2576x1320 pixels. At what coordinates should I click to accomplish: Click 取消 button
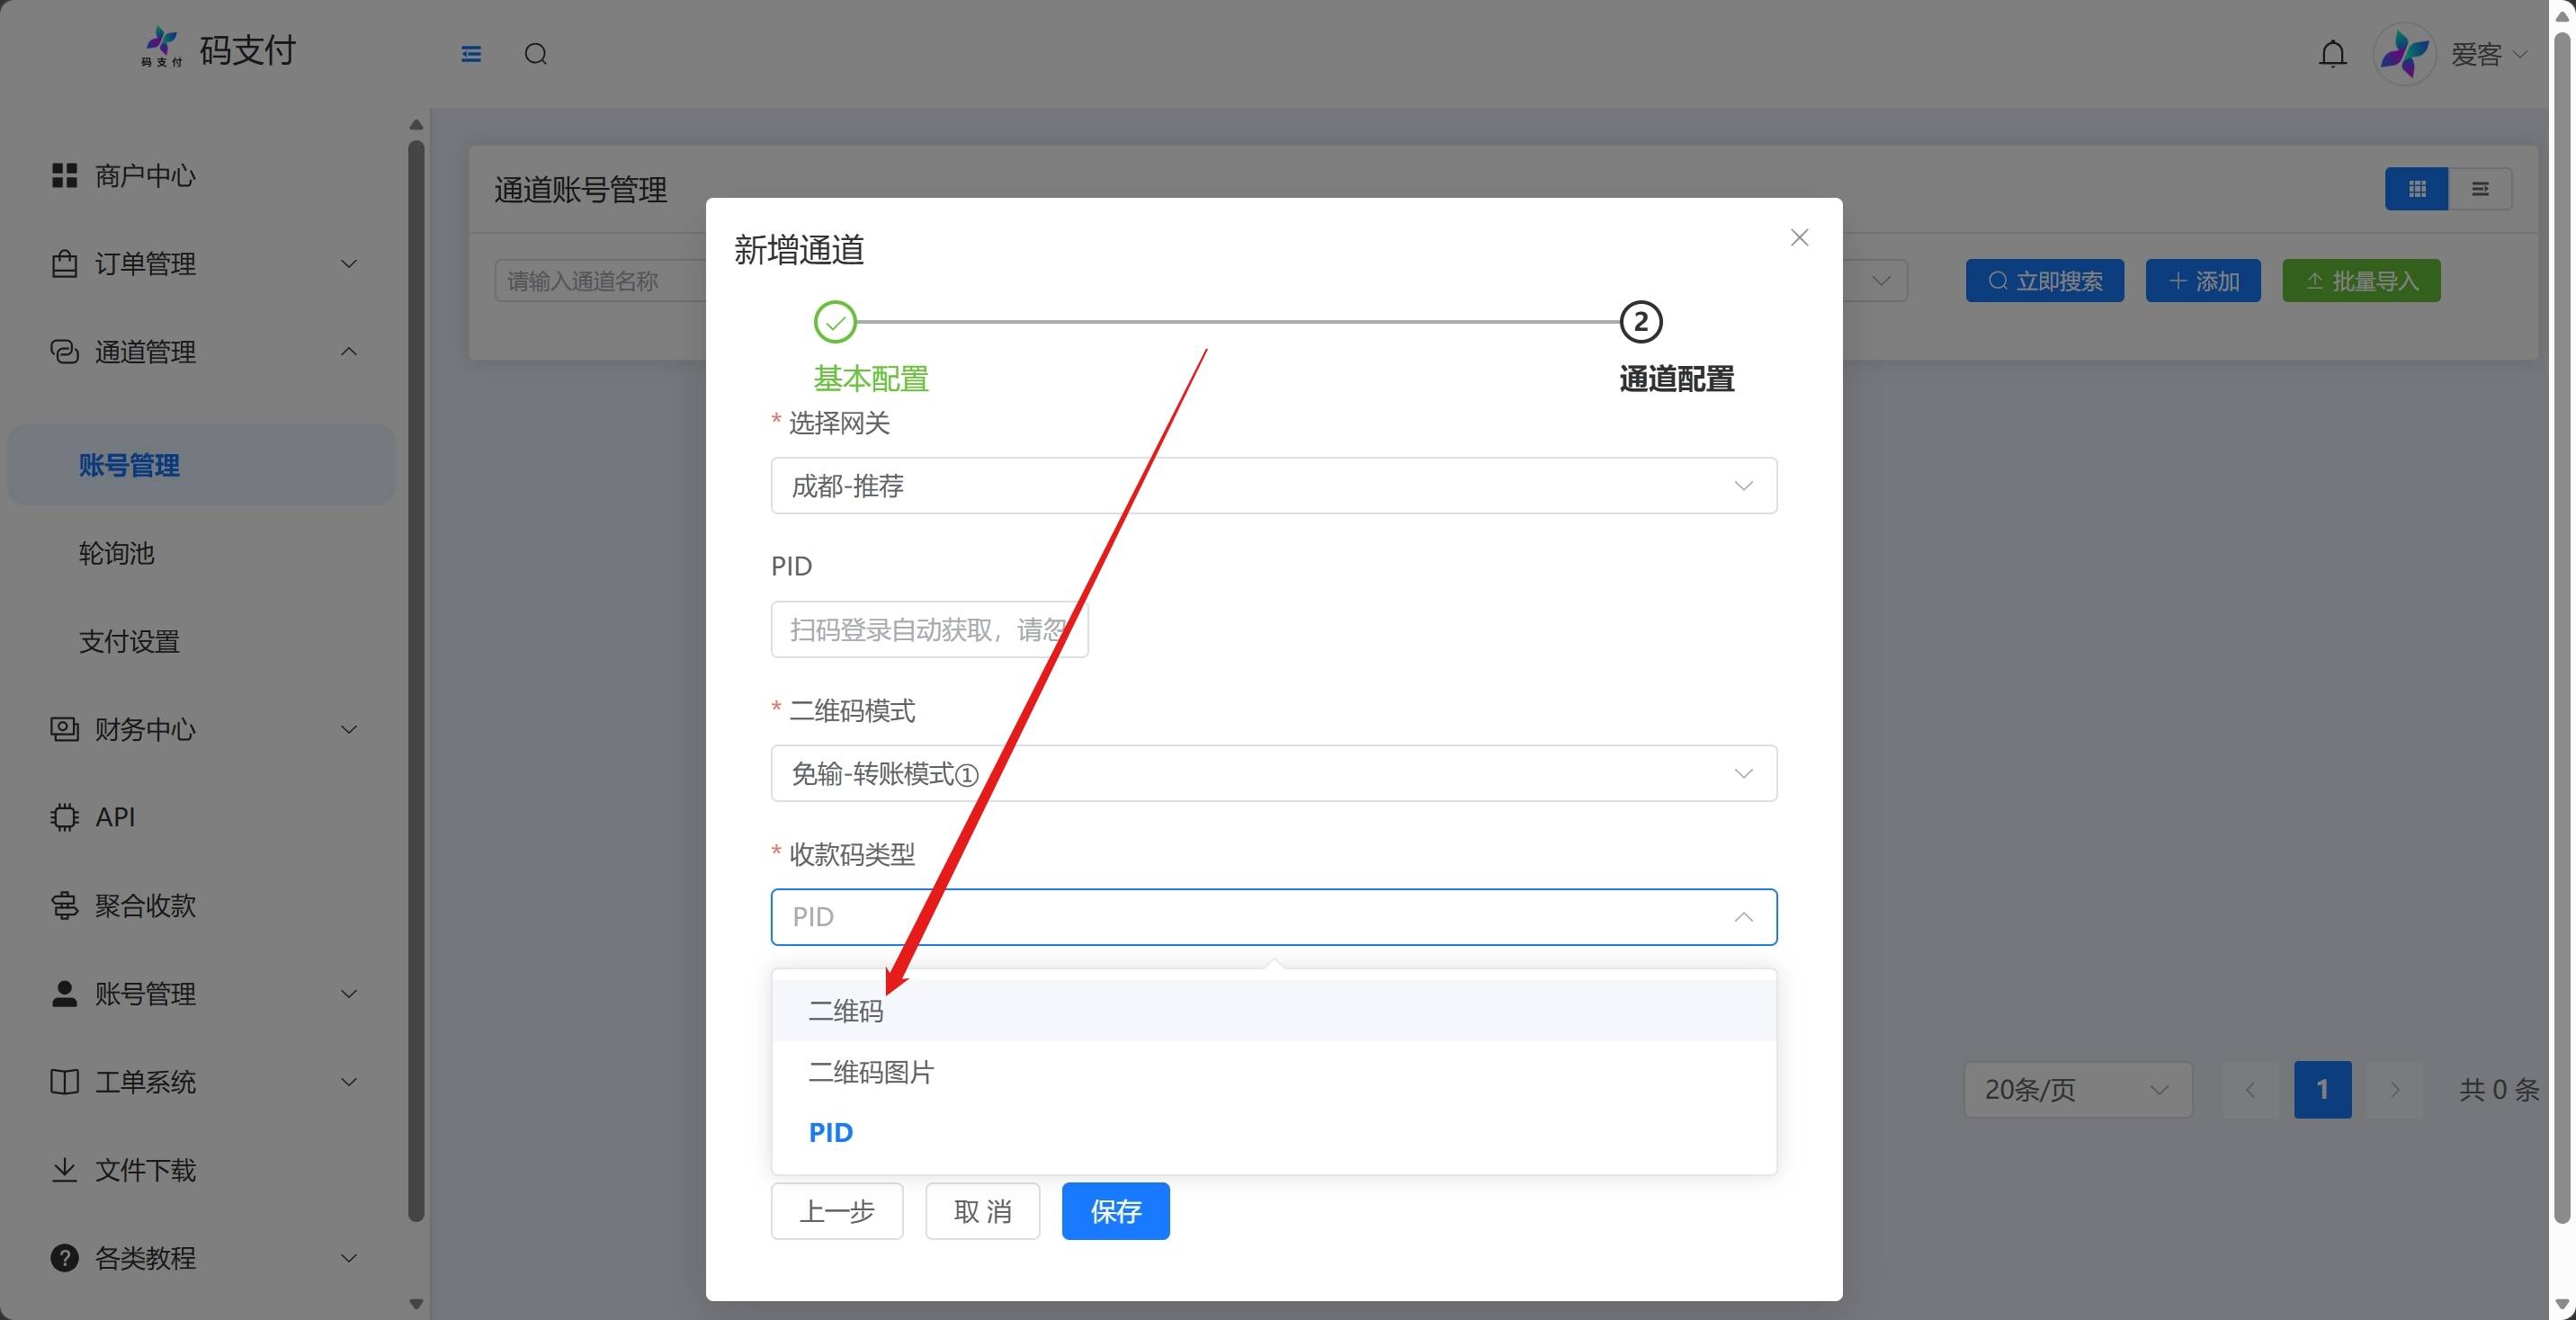[x=982, y=1211]
